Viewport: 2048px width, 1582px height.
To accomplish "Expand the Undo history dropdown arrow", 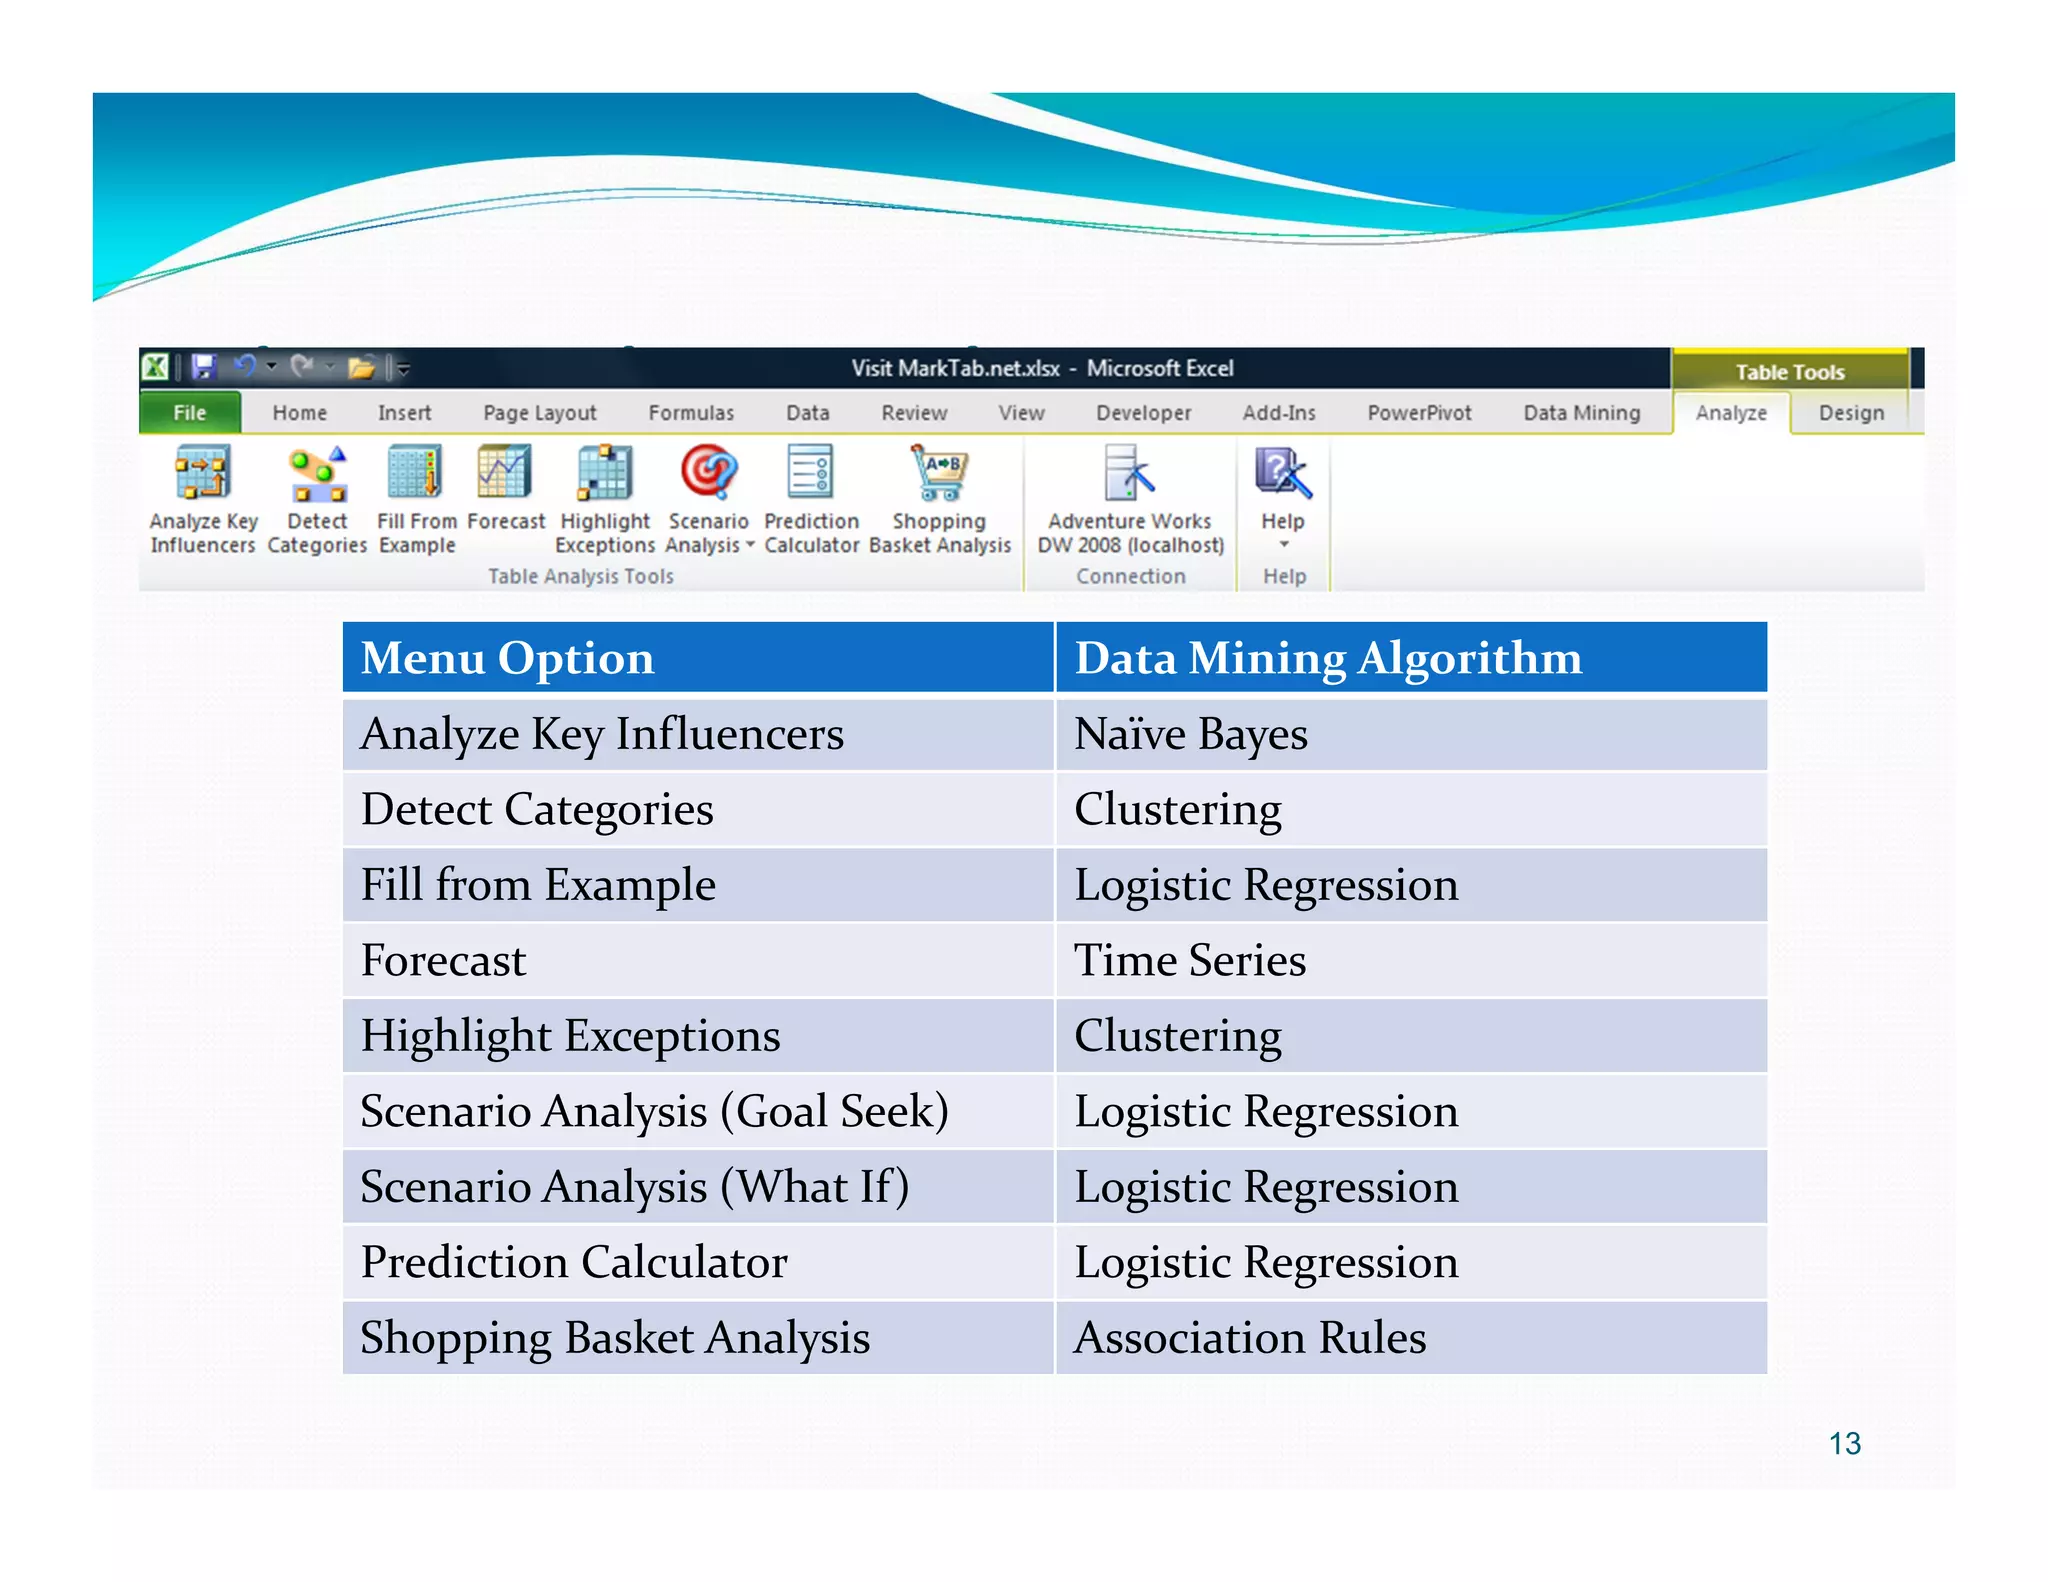I will [x=271, y=367].
